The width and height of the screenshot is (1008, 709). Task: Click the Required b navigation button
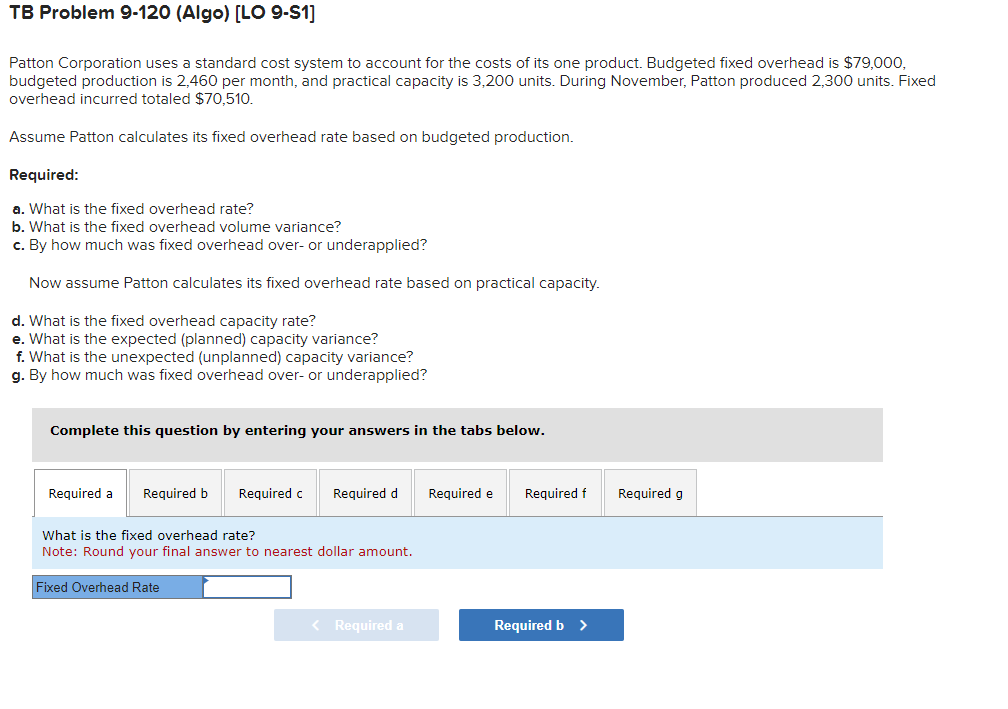tap(541, 624)
